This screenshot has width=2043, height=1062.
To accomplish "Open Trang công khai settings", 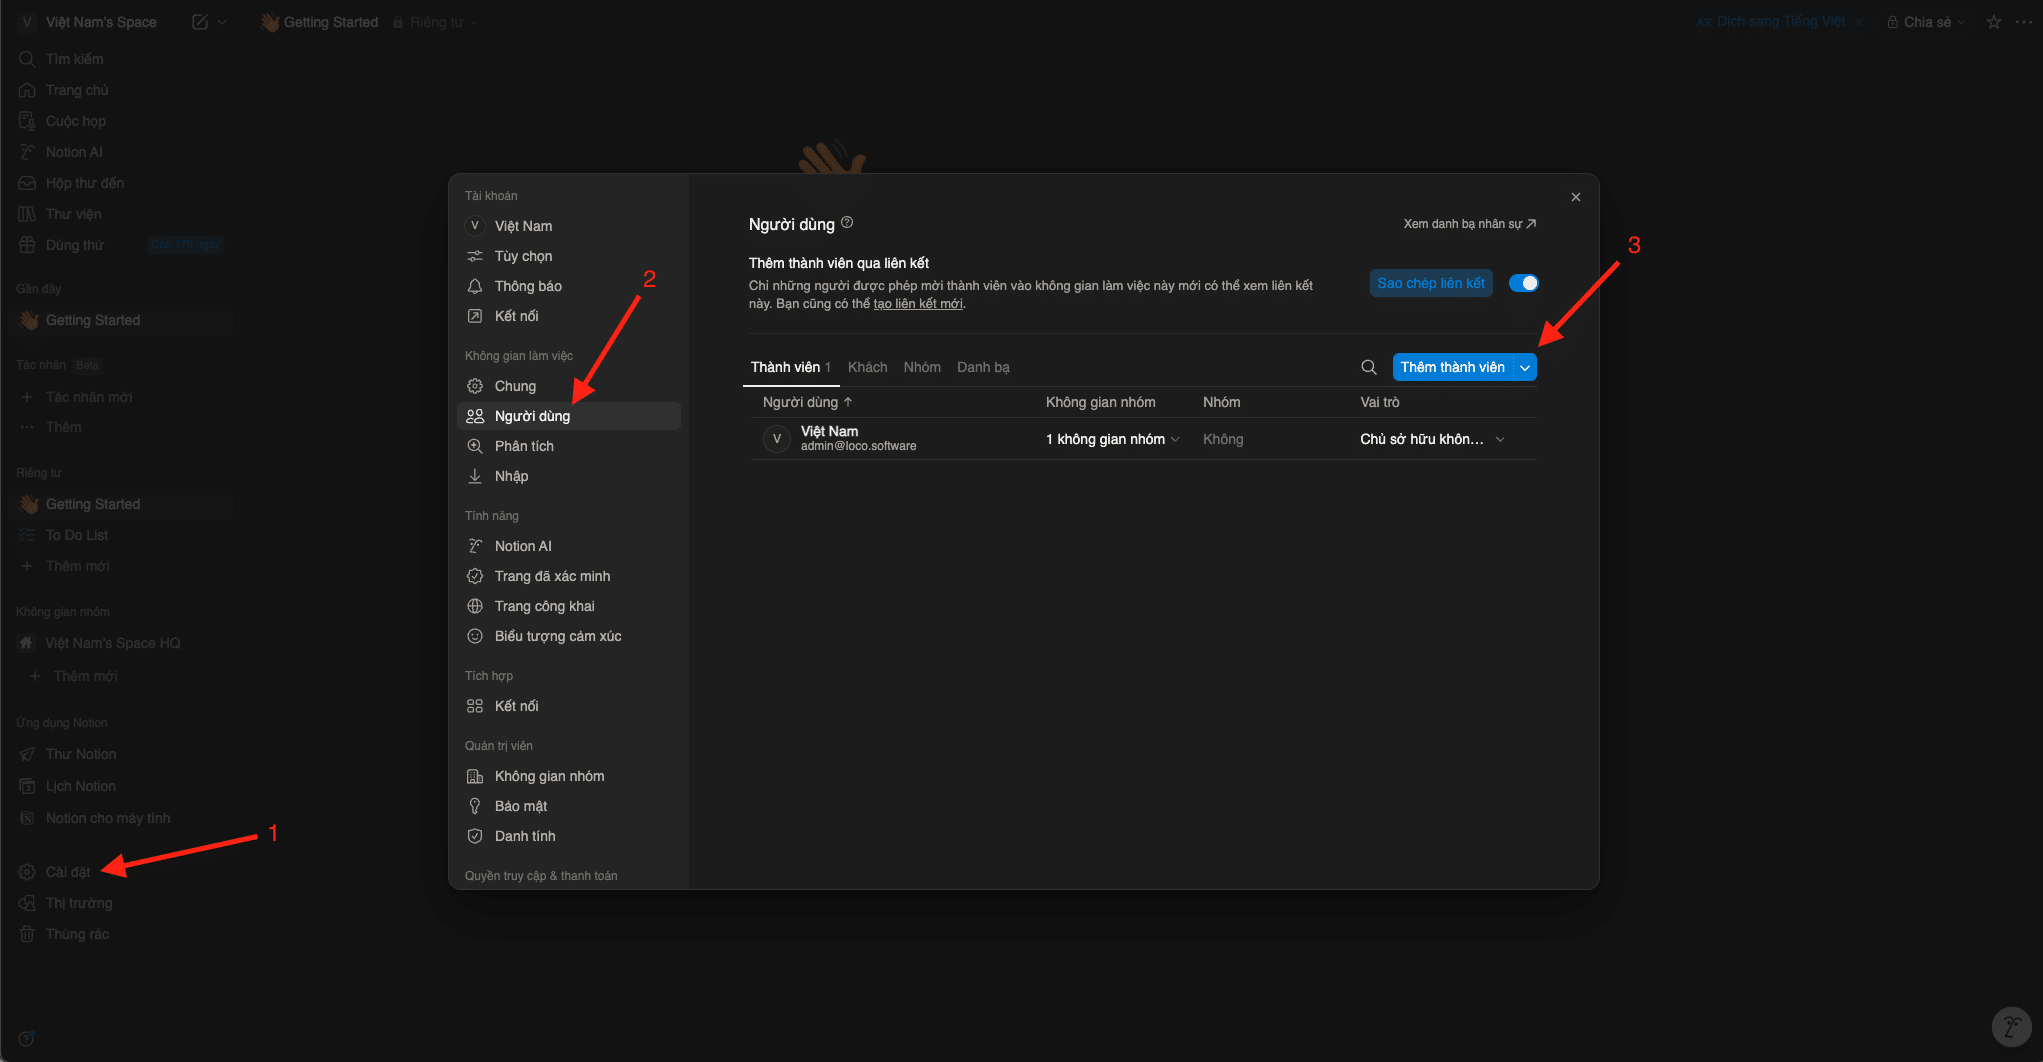I will tap(544, 606).
